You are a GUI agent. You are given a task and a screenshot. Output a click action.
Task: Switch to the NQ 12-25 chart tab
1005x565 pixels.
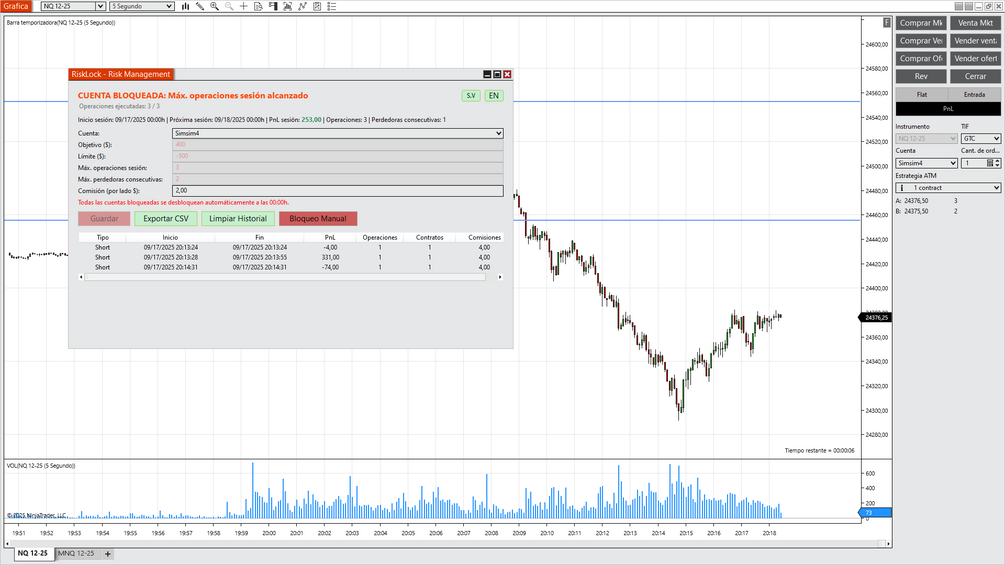[33, 553]
